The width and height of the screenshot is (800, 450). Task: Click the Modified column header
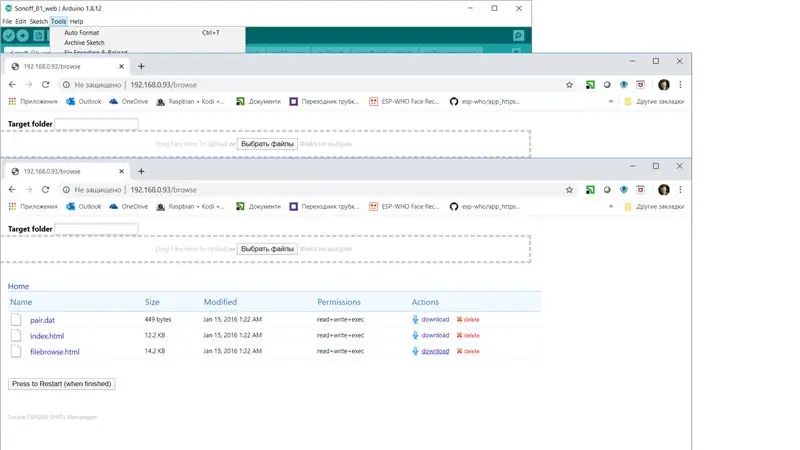pos(220,302)
